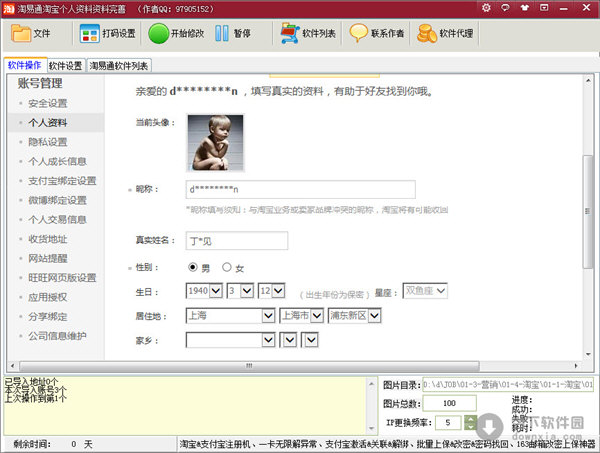The height and width of the screenshot is (453, 600).
Task: Open the 星座 双鱼座 dropdown
Action: coord(425,291)
